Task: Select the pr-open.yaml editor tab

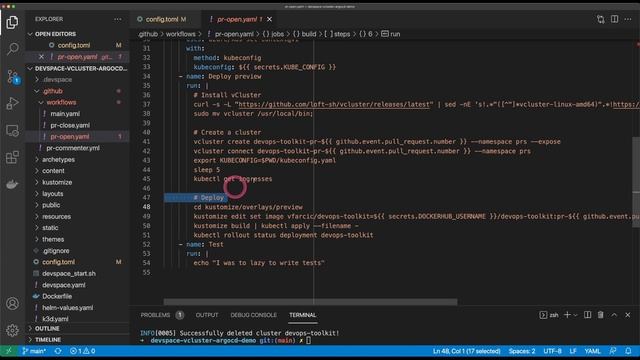Action: pyautogui.click(x=237, y=19)
